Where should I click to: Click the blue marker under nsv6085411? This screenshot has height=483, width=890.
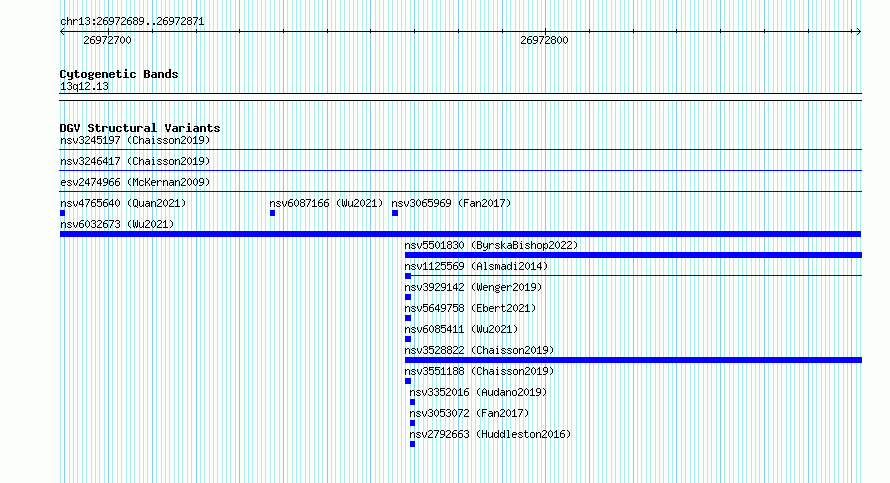[x=408, y=339]
